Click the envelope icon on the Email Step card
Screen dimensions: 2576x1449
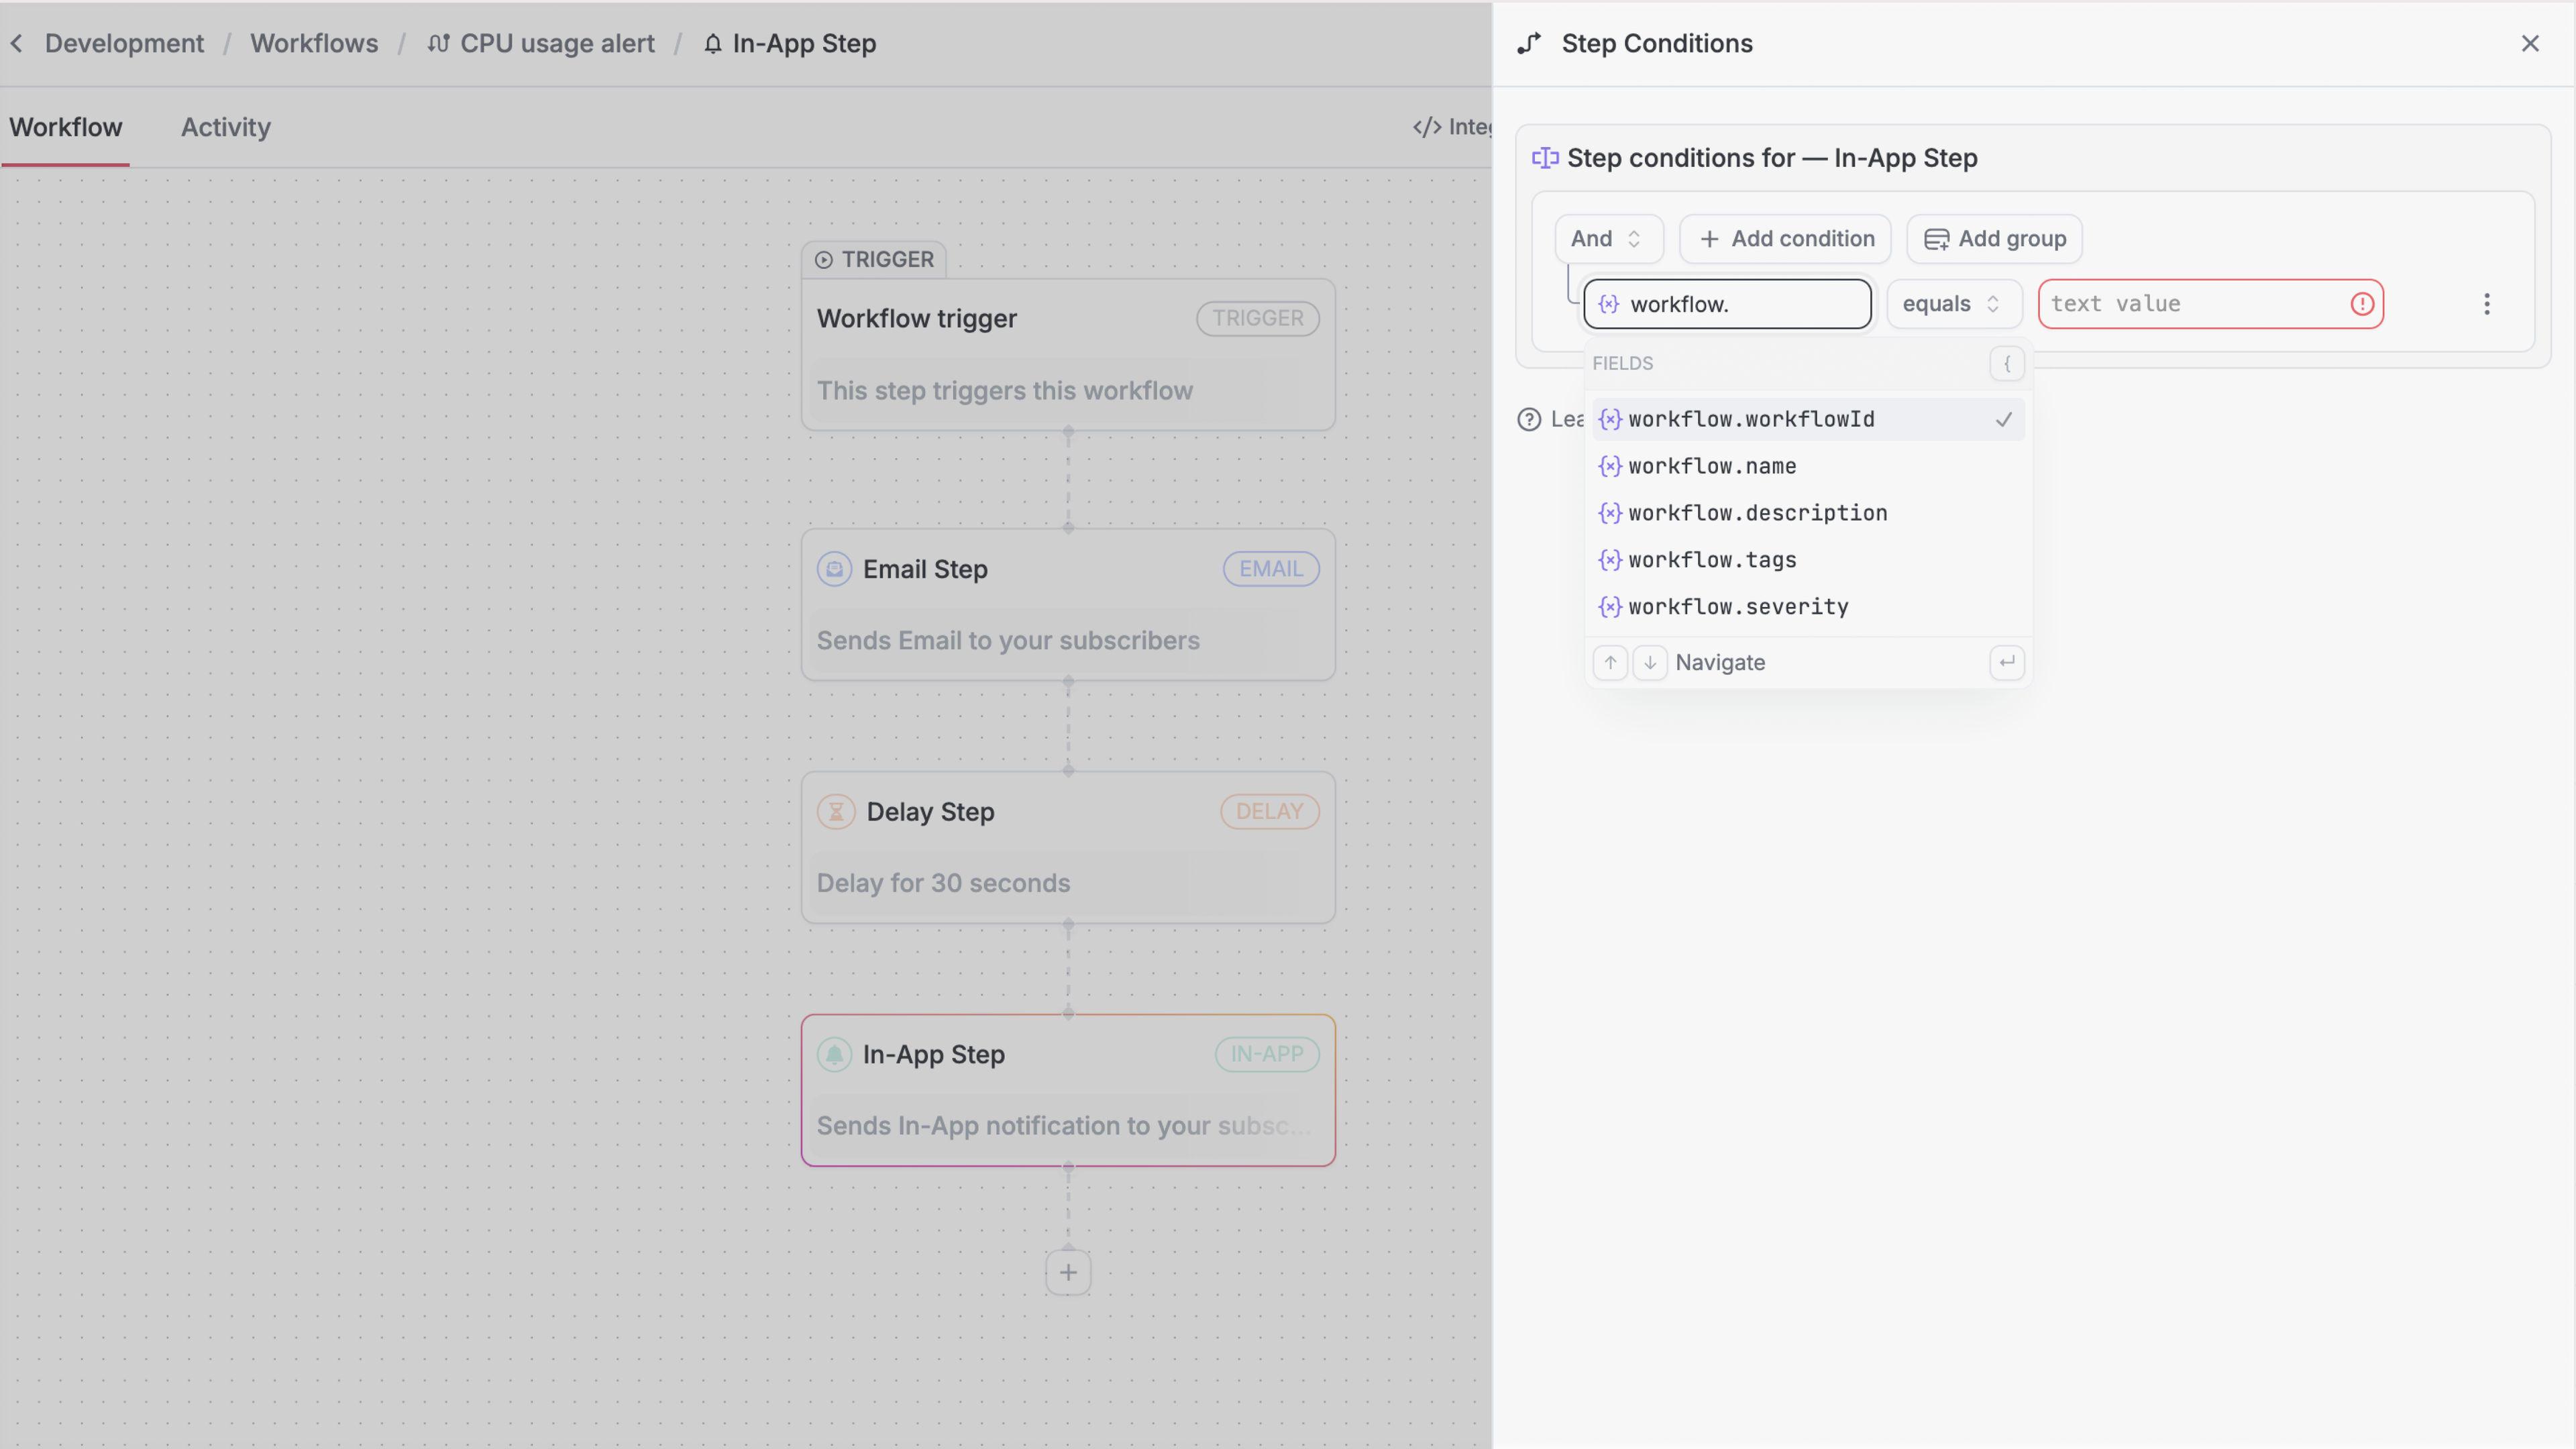[x=836, y=568]
